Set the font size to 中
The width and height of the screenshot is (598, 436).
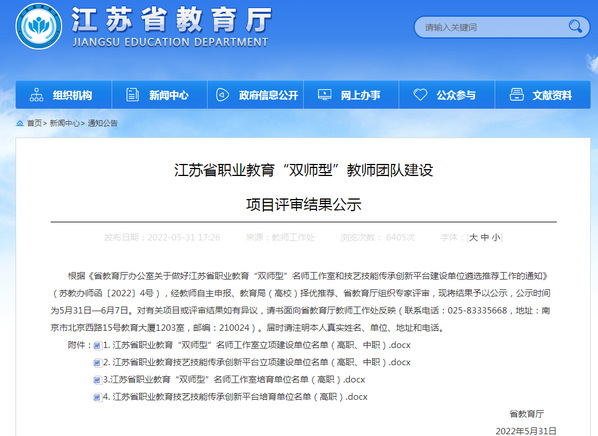pyautogui.click(x=485, y=238)
